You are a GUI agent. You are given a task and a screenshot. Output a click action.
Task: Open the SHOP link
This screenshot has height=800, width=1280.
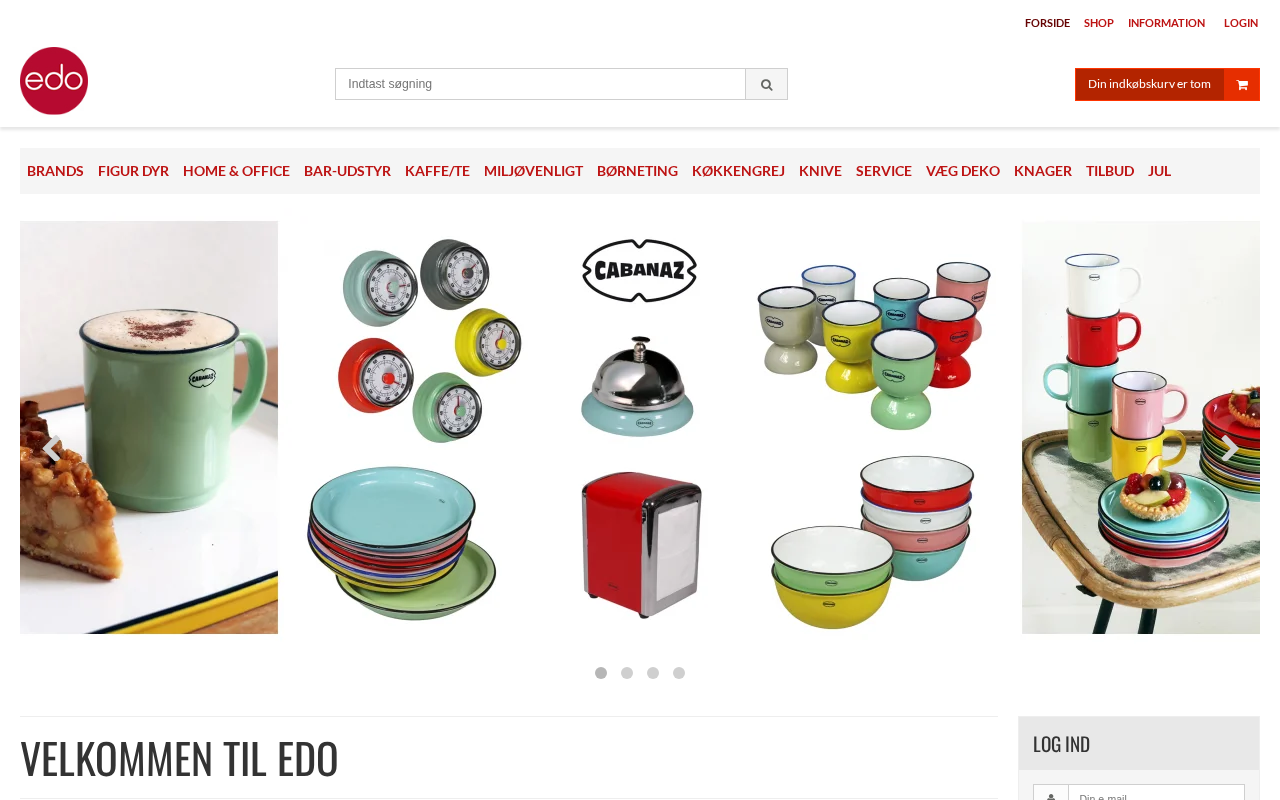(1098, 23)
